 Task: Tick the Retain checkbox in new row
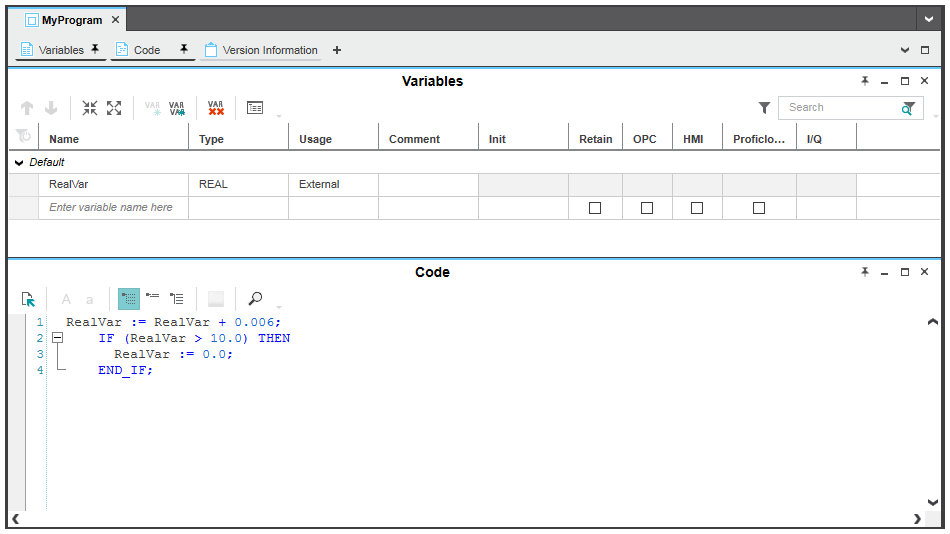coord(595,208)
